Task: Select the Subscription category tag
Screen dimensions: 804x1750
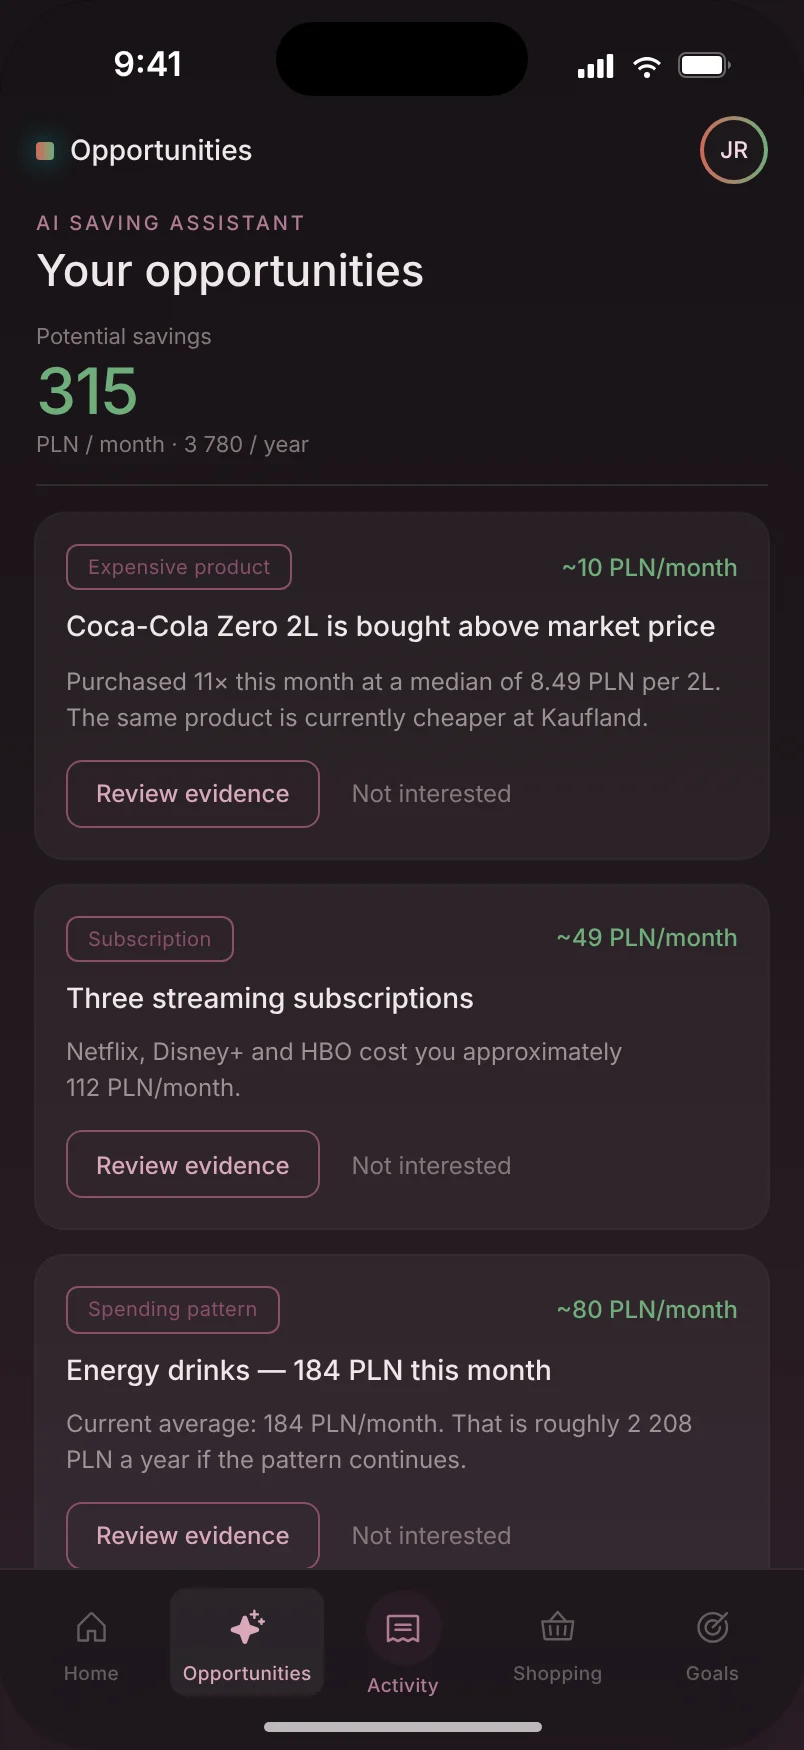Action: 150,939
